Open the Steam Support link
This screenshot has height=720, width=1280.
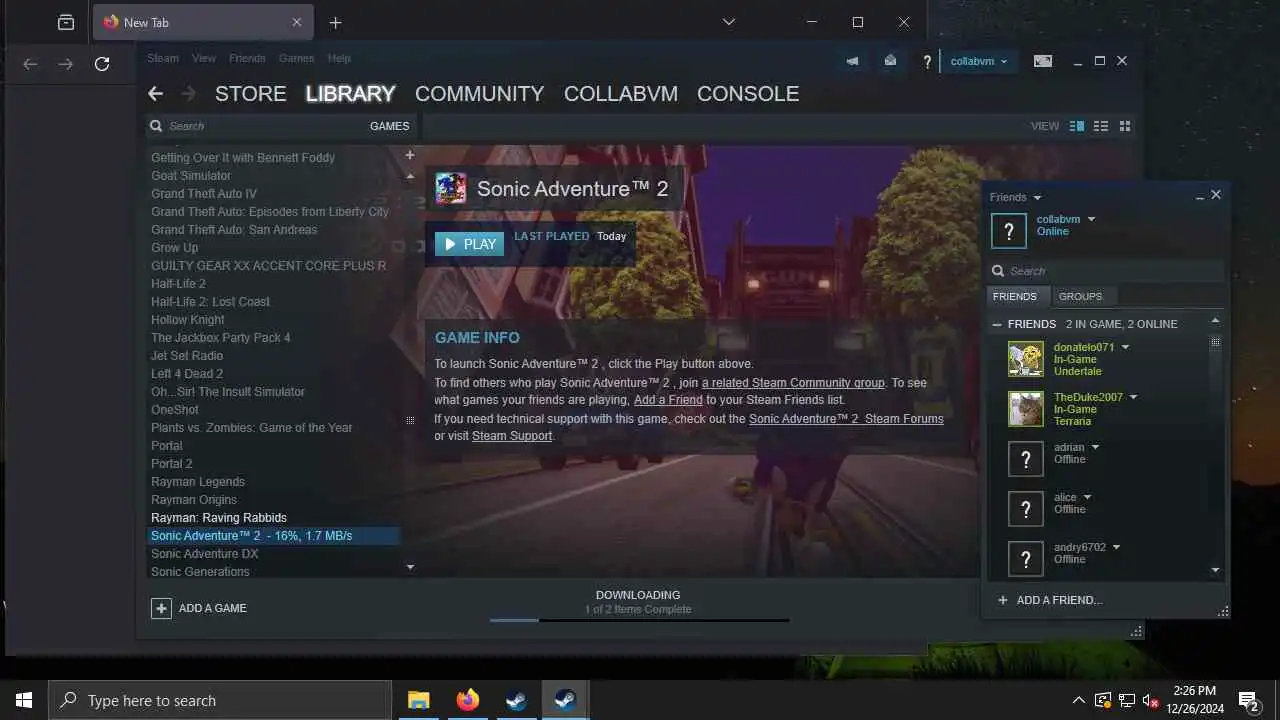pyautogui.click(x=512, y=436)
